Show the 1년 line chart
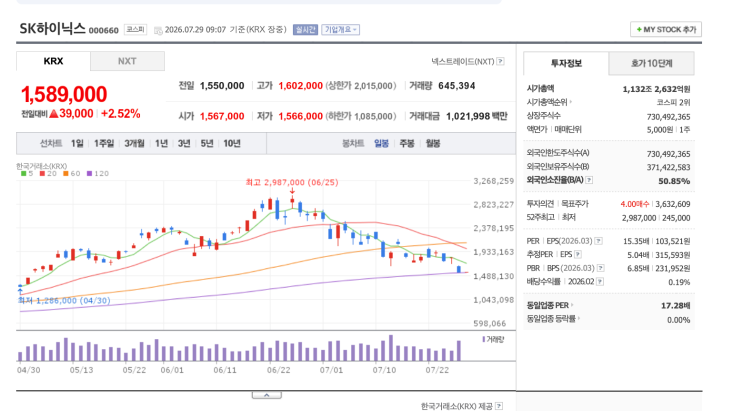 (x=161, y=144)
